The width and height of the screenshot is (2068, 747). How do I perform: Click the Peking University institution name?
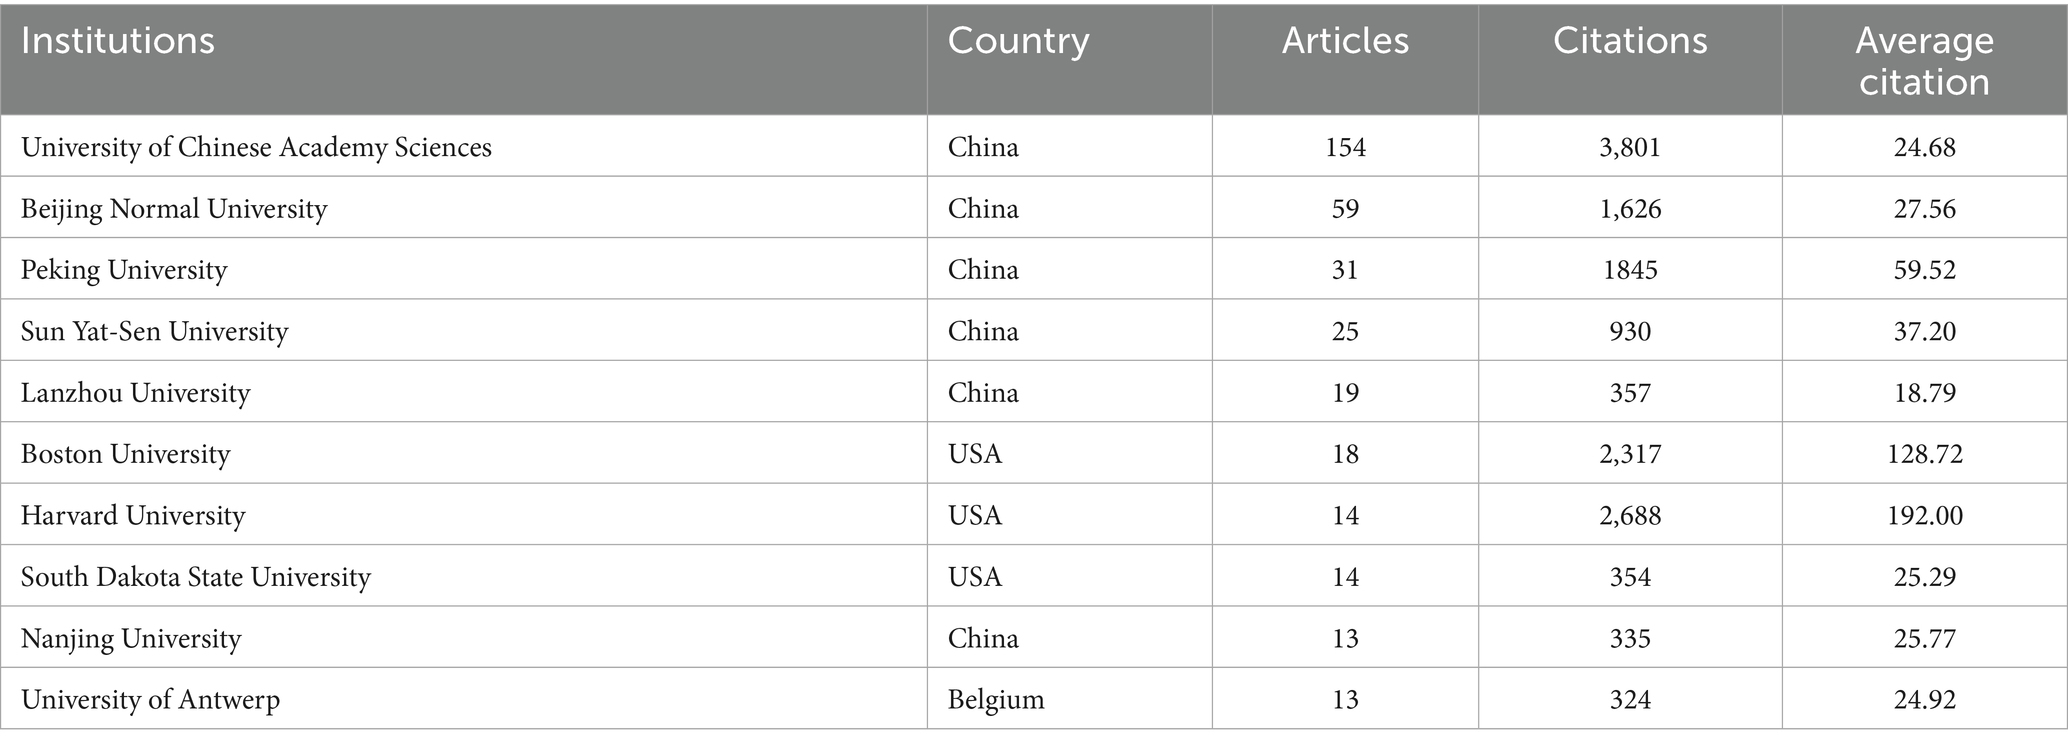pos(124,270)
